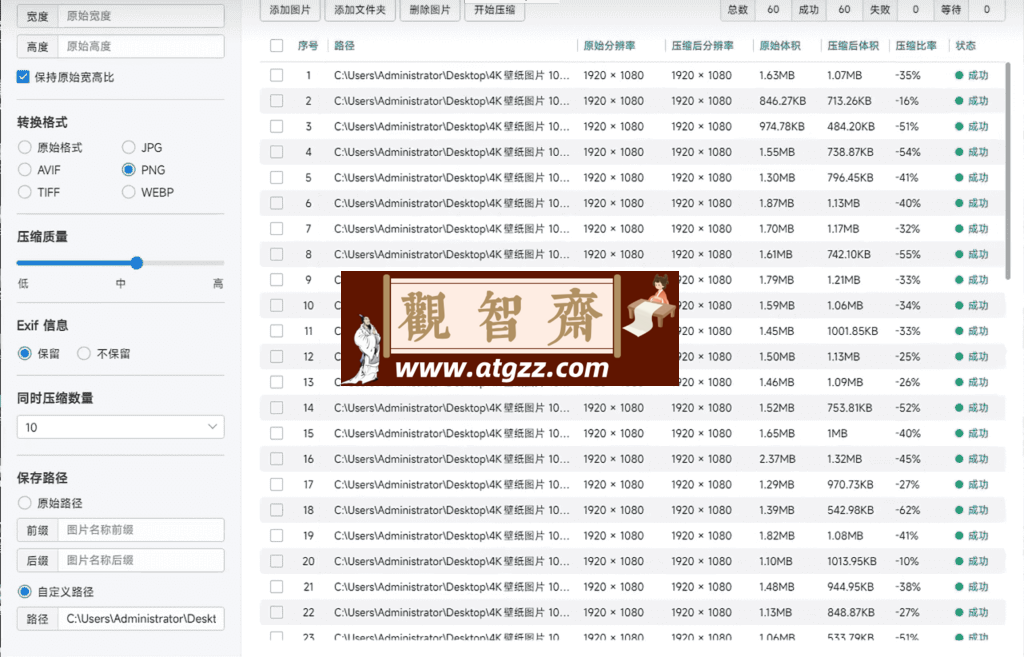Click the 删除图片 button
The height and width of the screenshot is (657, 1024).
click(x=430, y=10)
